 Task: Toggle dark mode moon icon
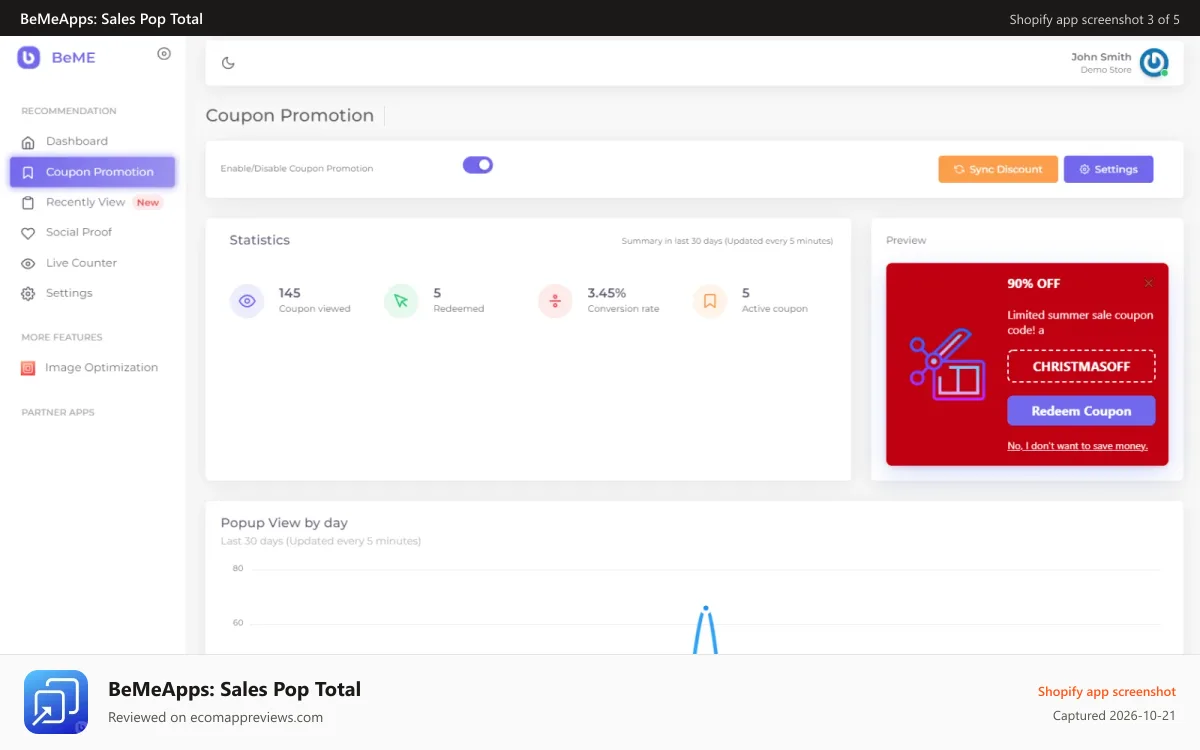point(228,63)
